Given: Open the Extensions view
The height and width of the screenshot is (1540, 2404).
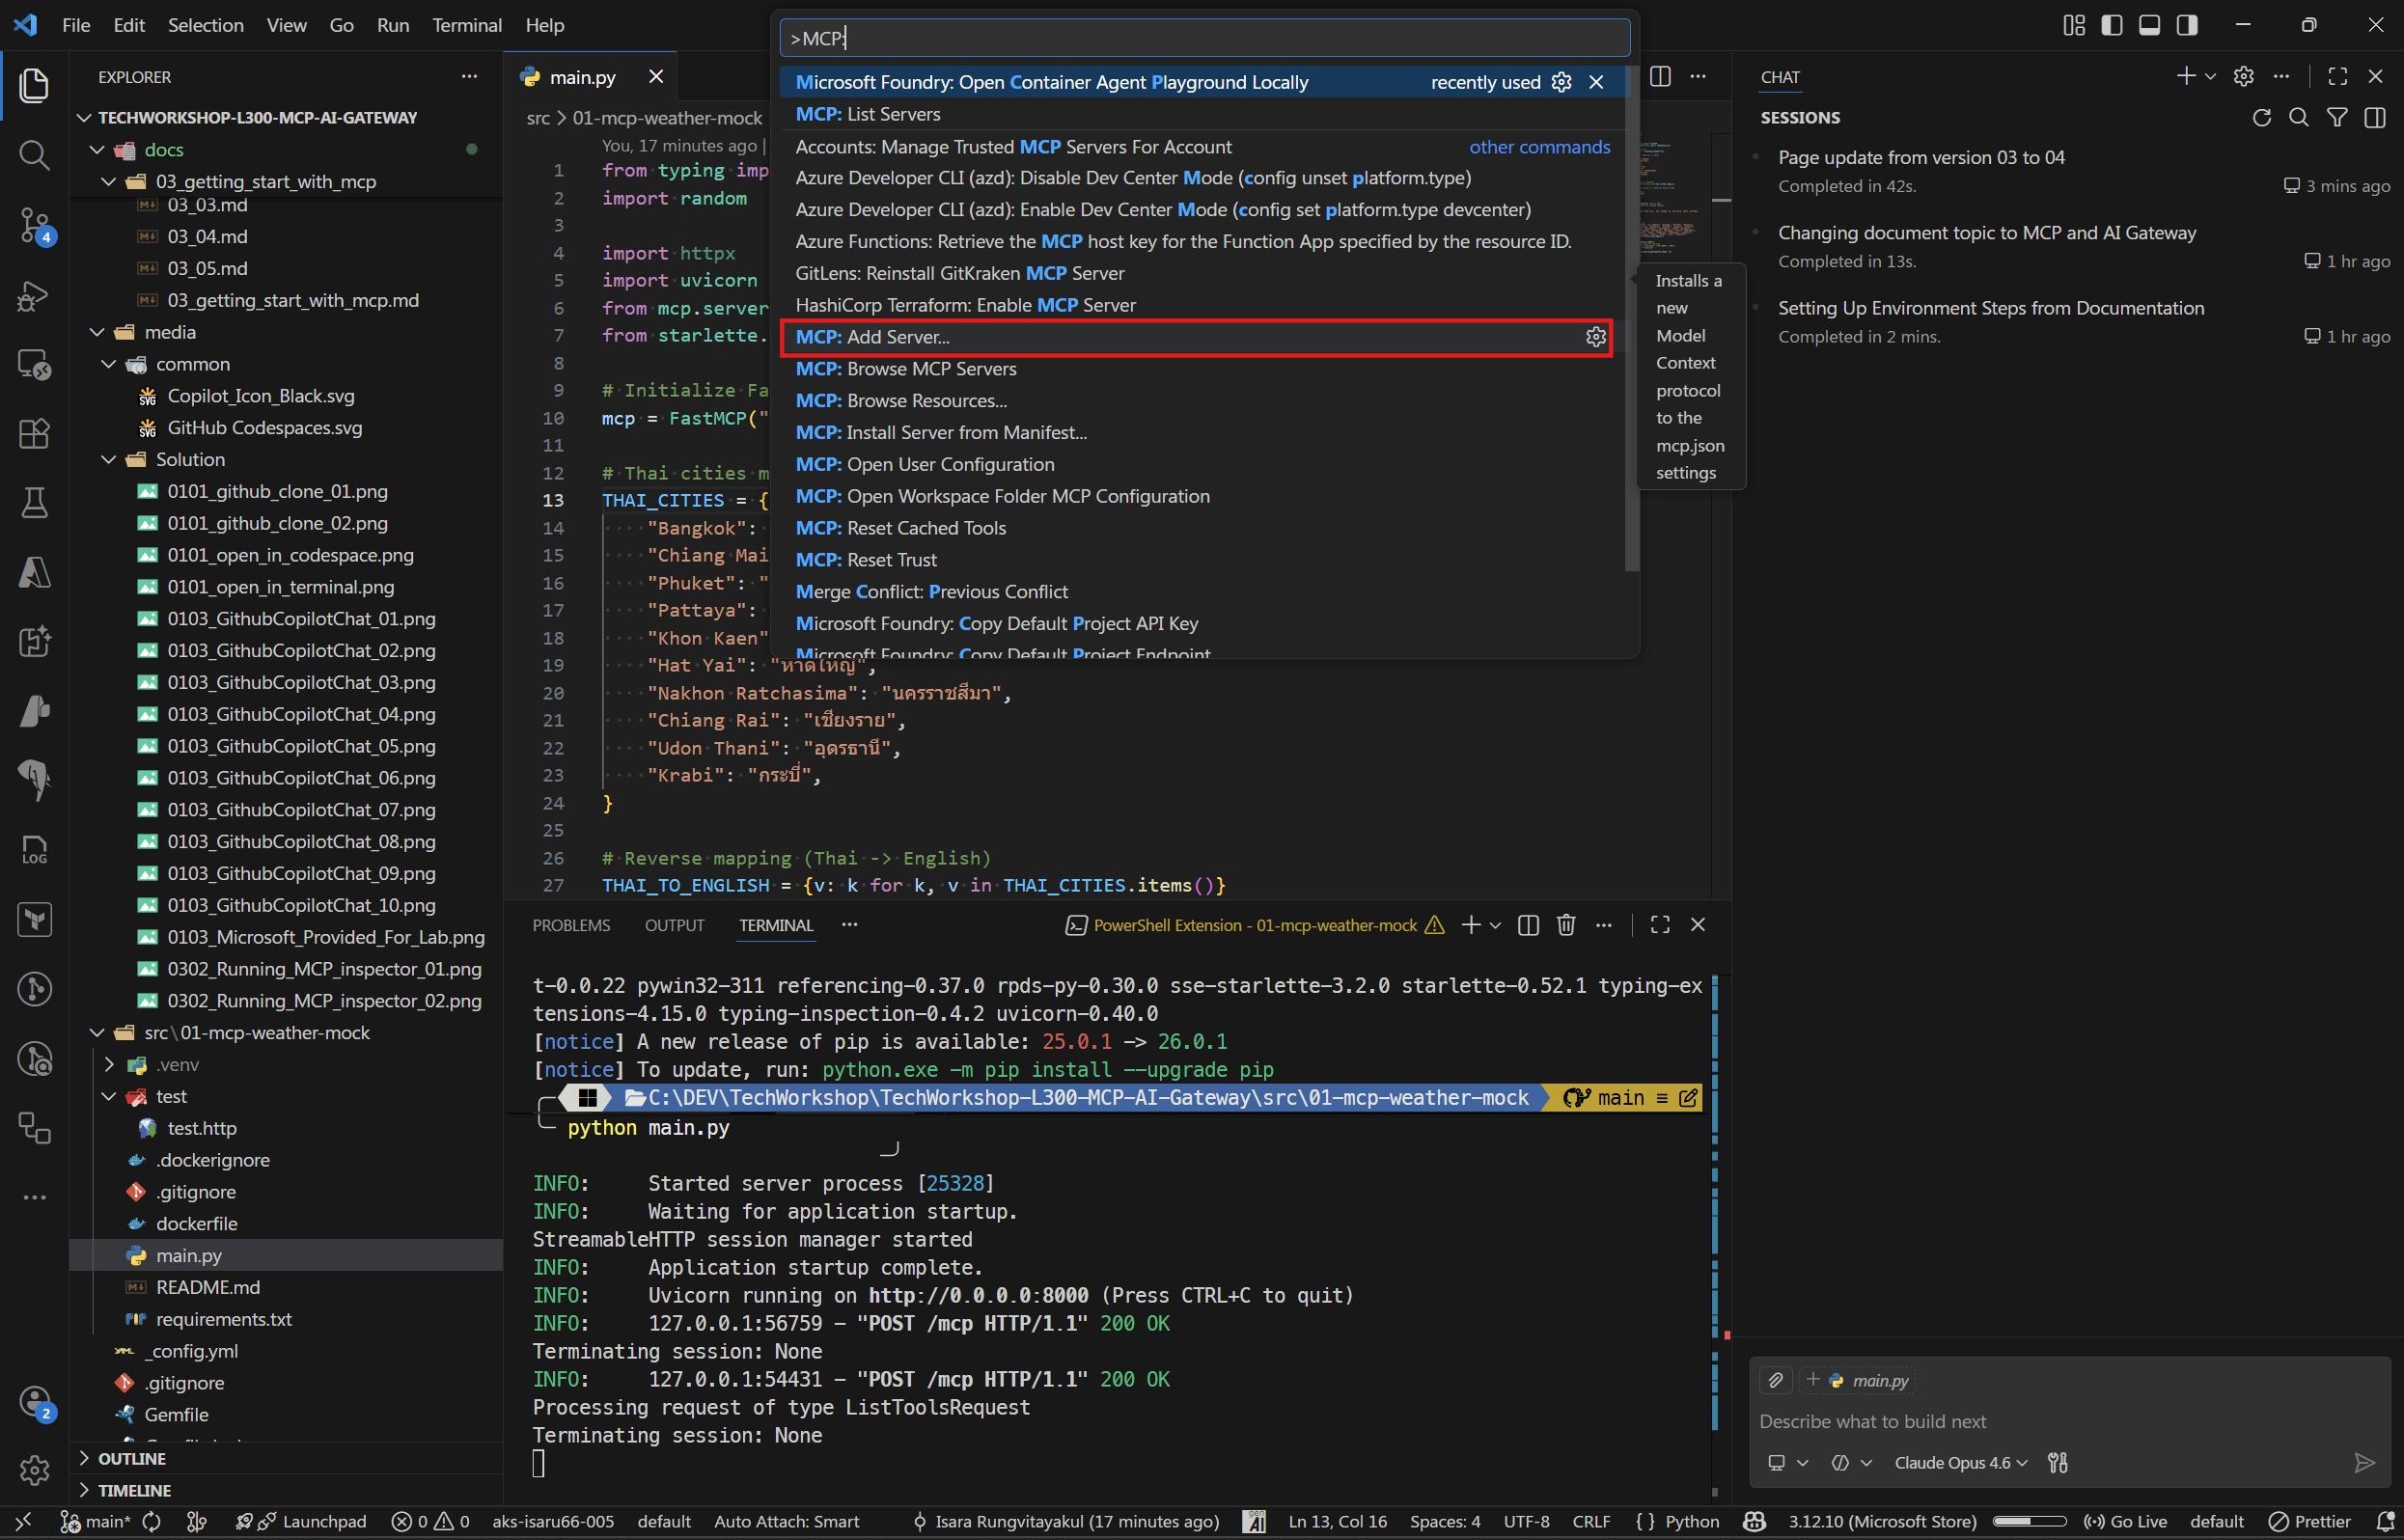Looking at the screenshot, I should pos(34,433).
